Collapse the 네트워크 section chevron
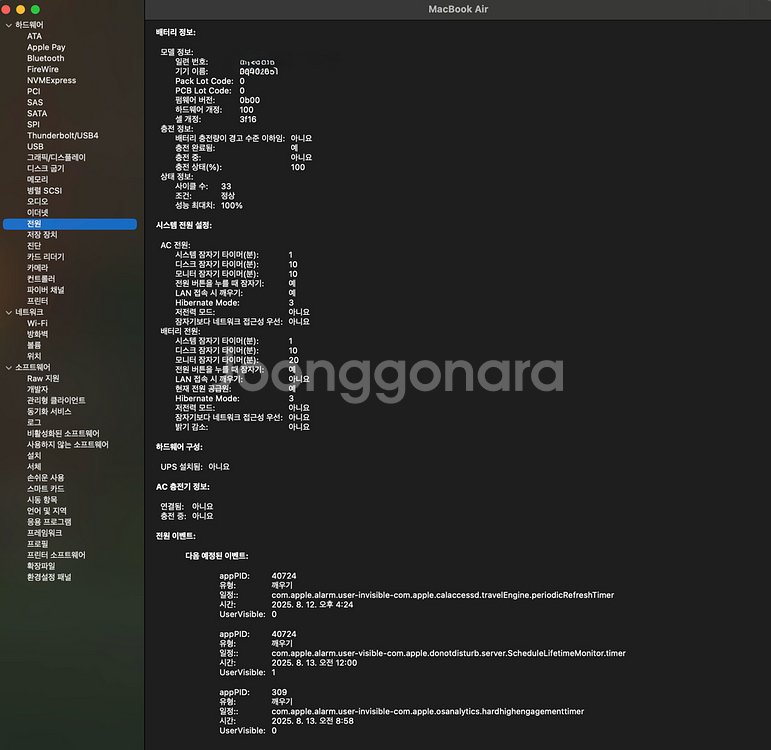 click(8, 312)
